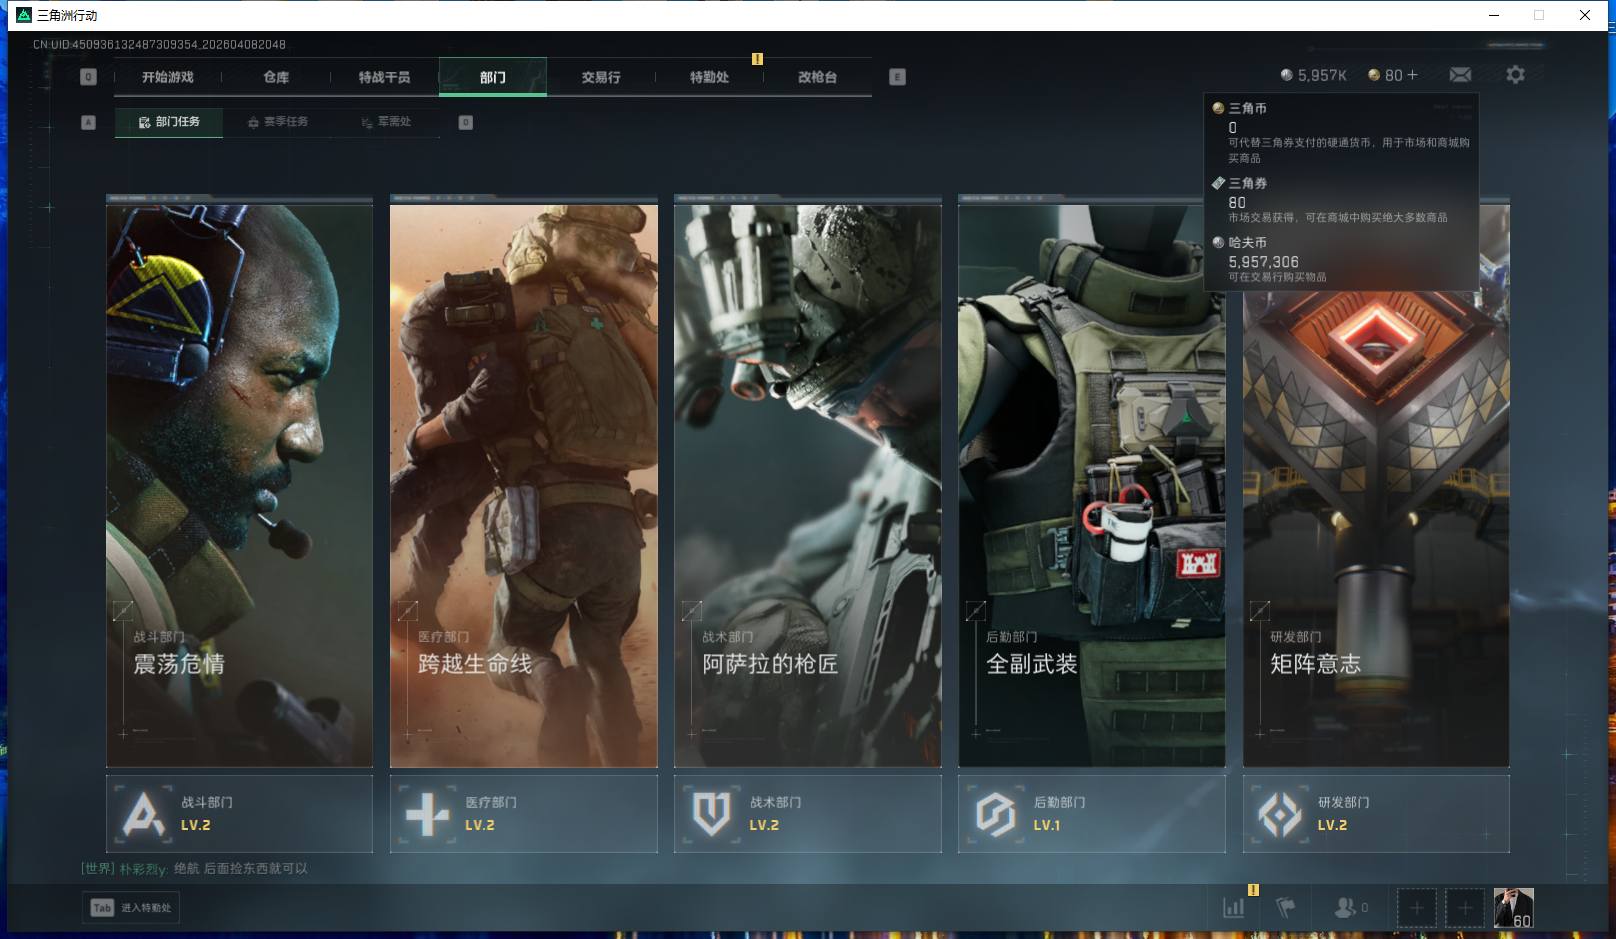
Task: Open the 交易行 tab
Action: click(601, 77)
